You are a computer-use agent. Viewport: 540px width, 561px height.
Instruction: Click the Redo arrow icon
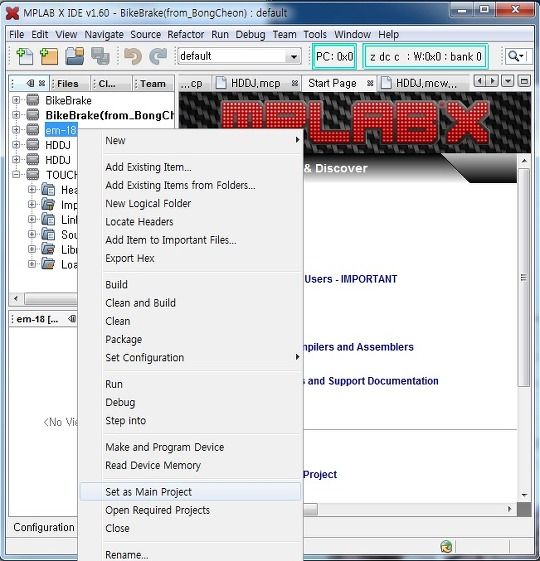pyautogui.click(x=158, y=56)
